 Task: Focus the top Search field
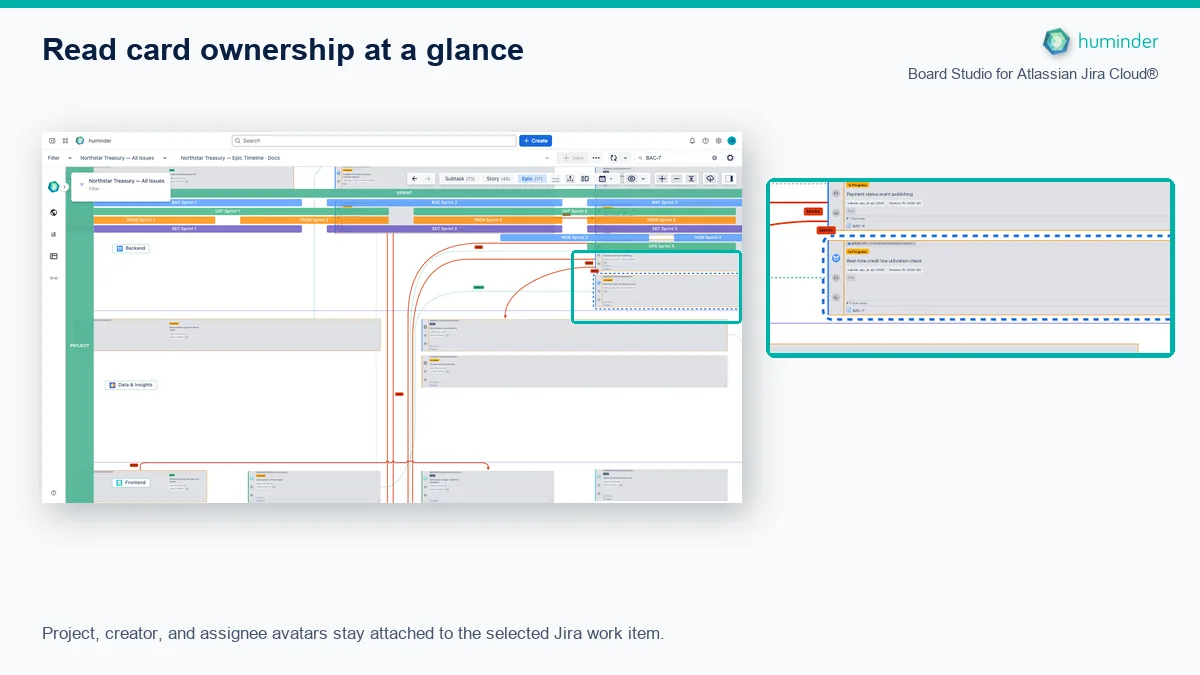click(374, 141)
